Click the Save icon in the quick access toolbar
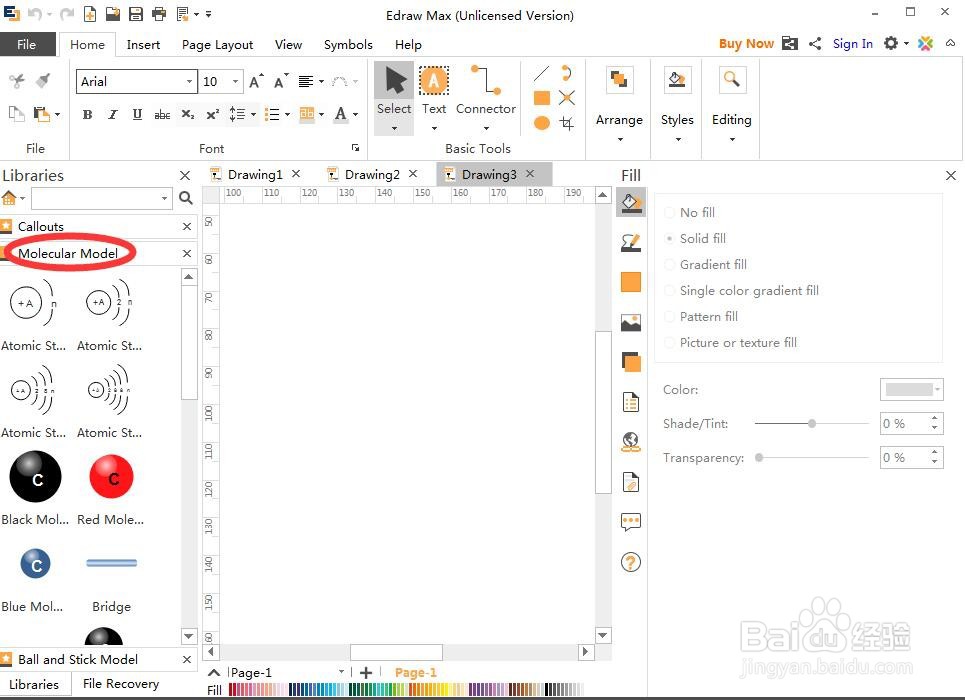The height and width of the screenshot is (700, 965). tap(135, 14)
